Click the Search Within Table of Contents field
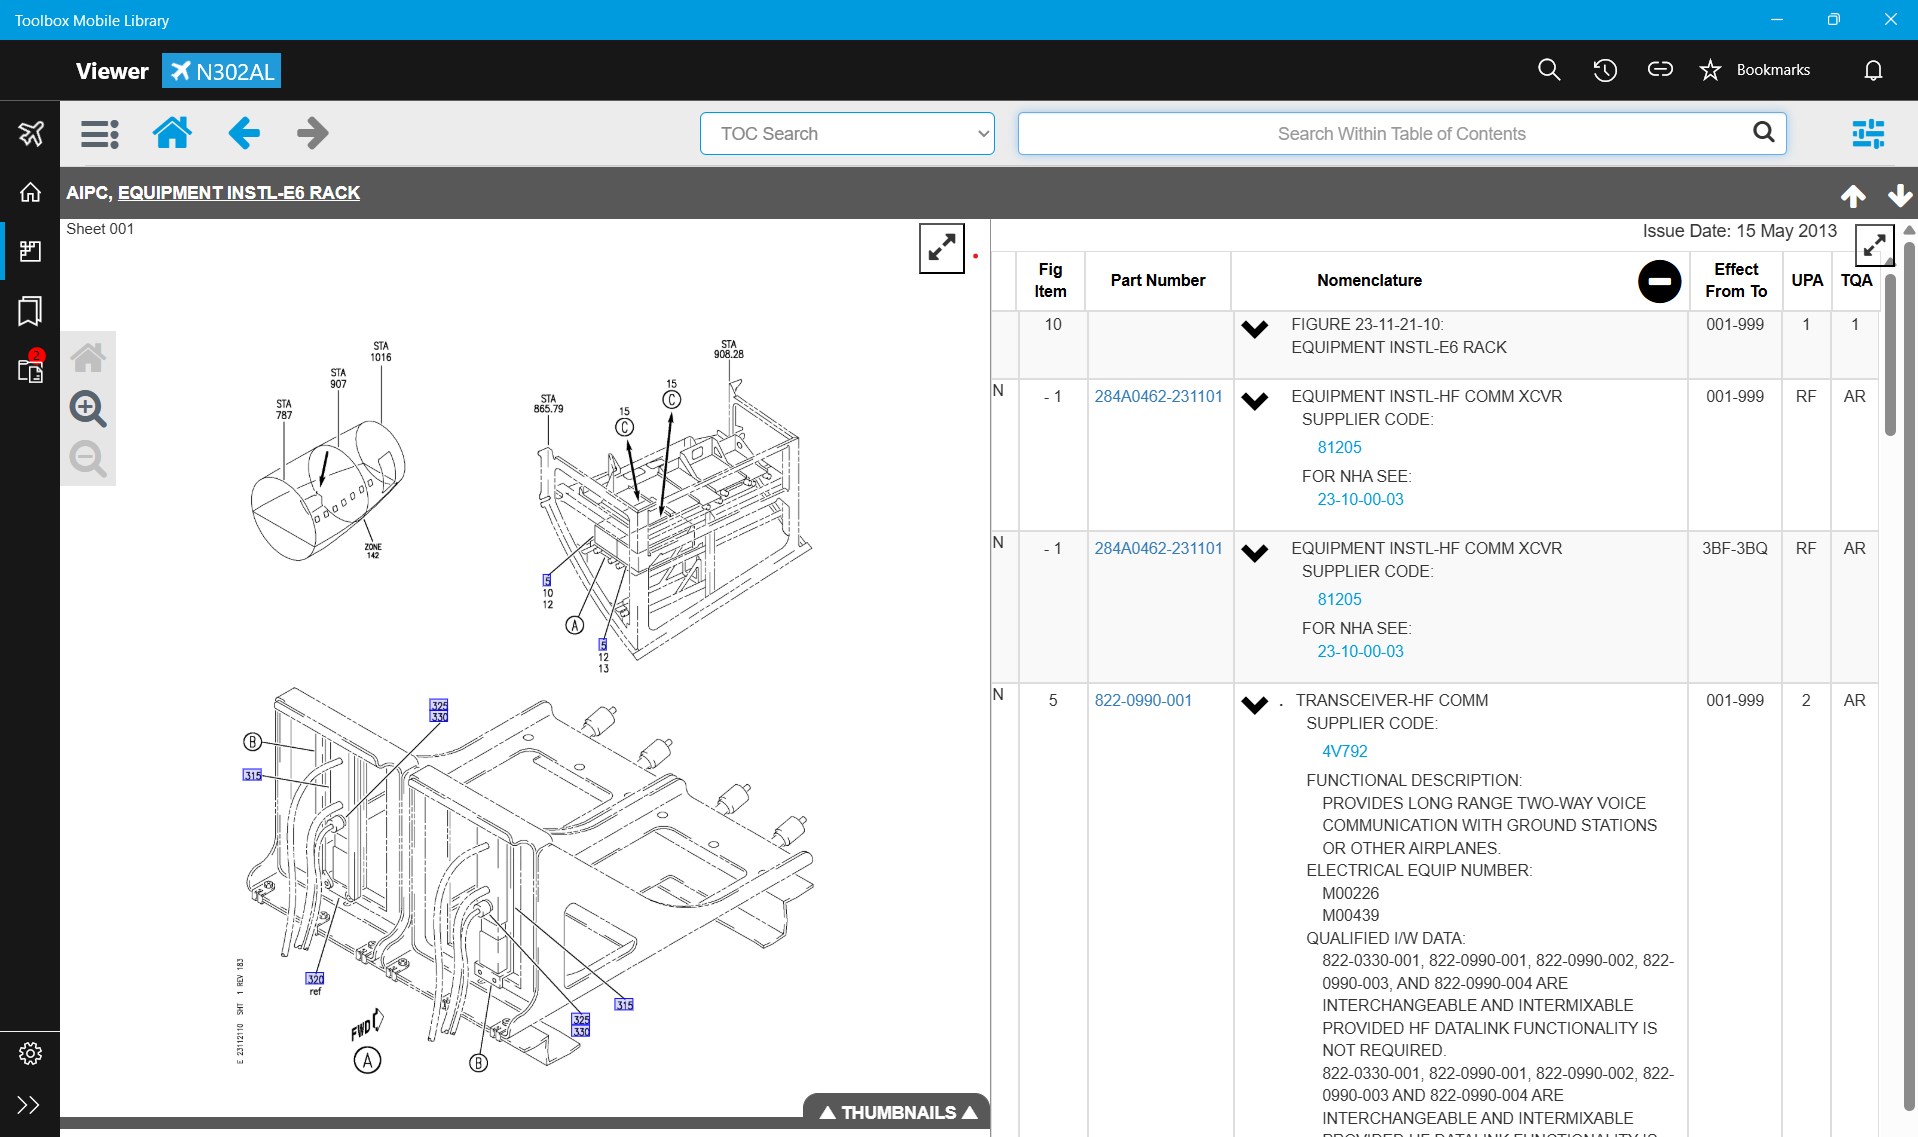The image size is (1918, 1137). pos(1400,133)
